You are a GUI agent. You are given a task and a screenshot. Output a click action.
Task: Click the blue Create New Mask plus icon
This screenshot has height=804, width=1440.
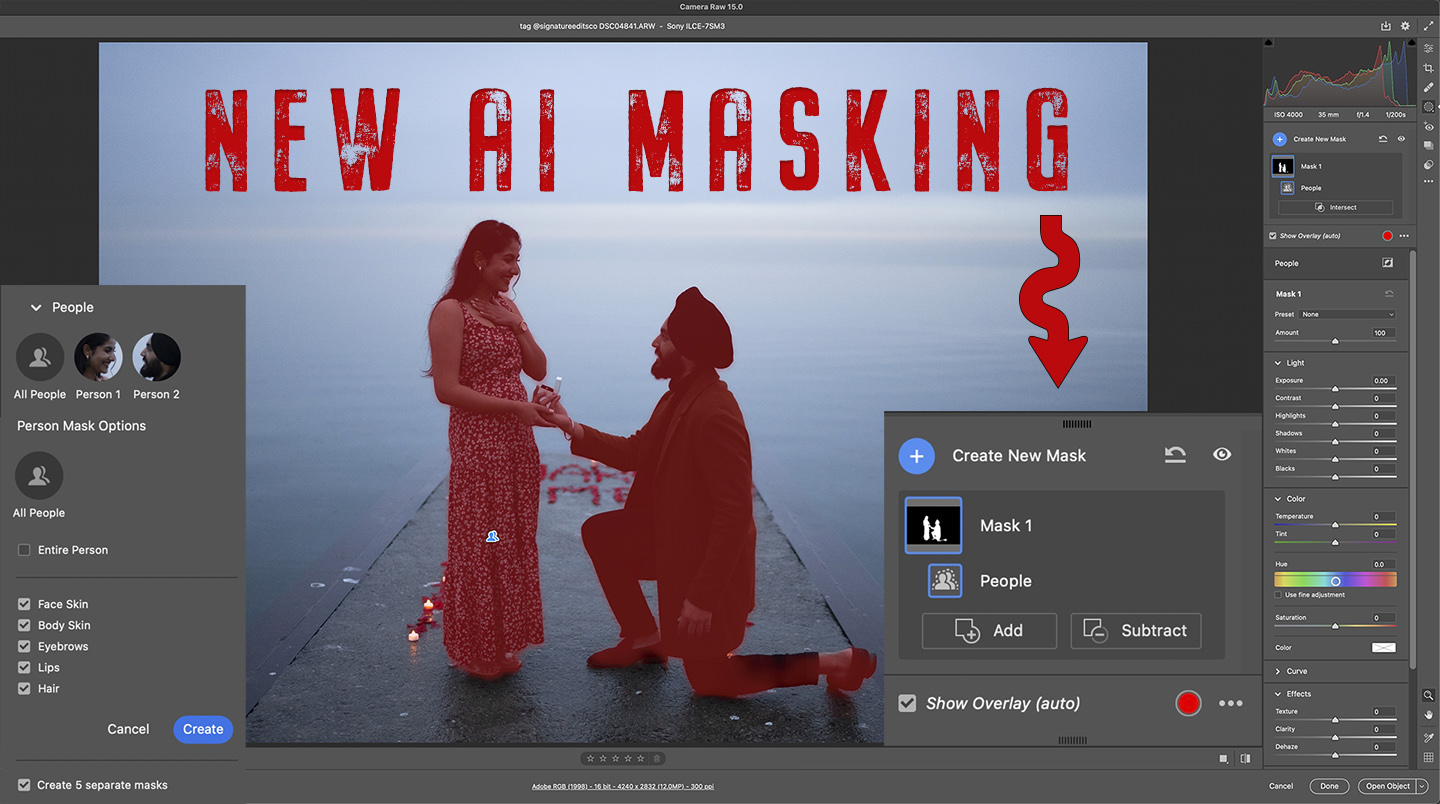click(x=917, y=456)
